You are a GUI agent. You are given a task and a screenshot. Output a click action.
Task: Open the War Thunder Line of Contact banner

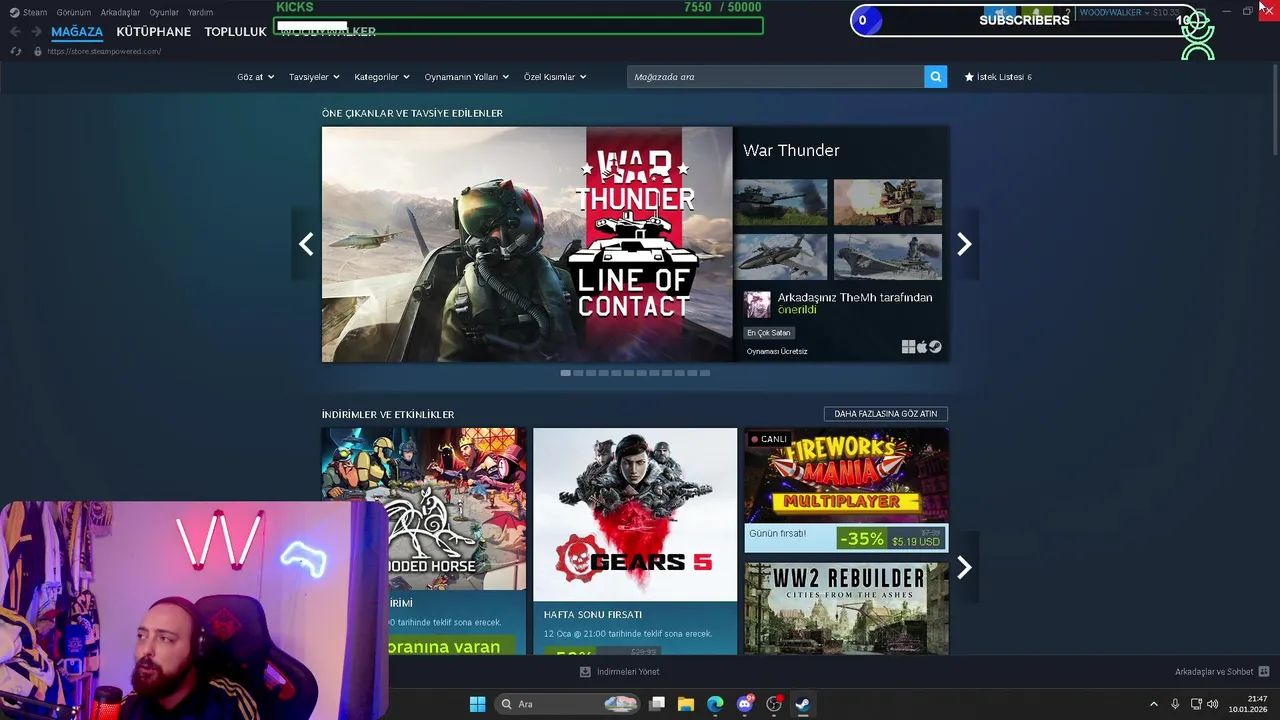(527, 244)
